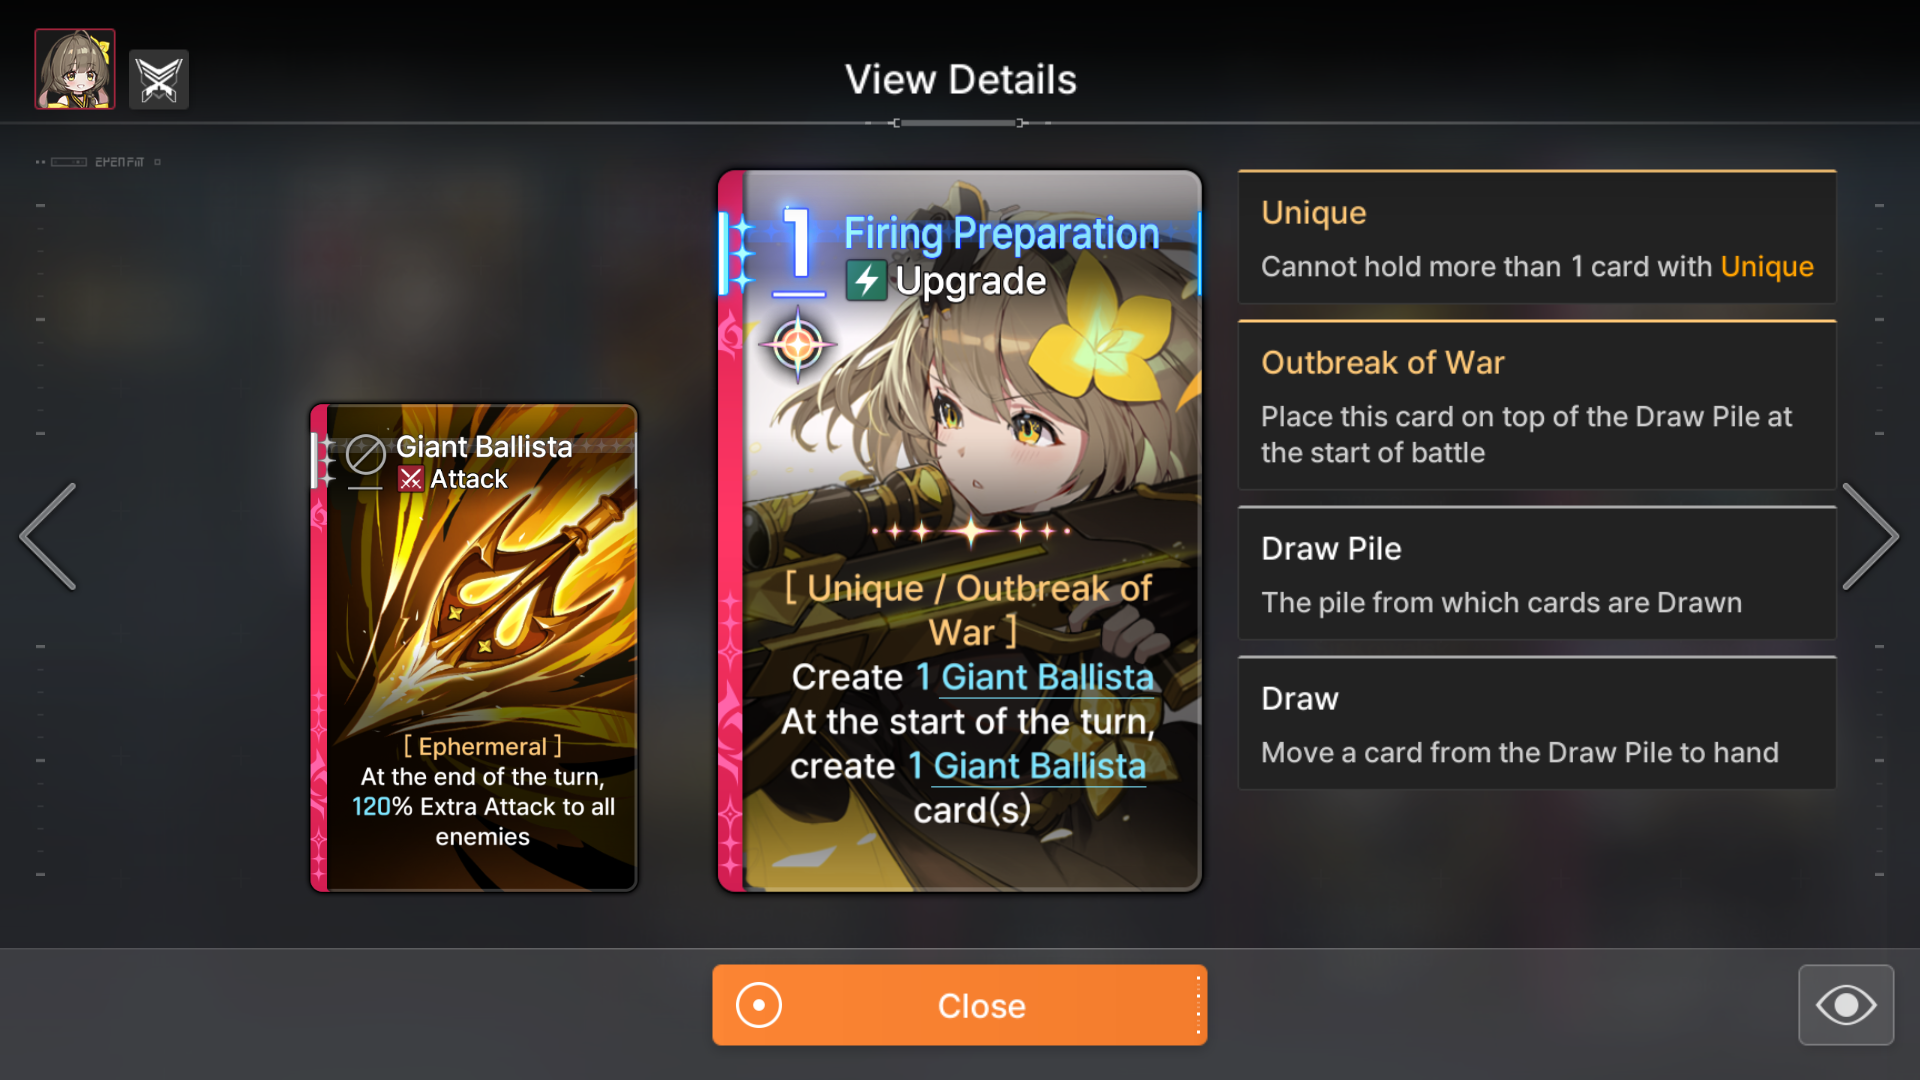Click the zero-cost symbol on Giant Ballista

pyautogui.click(x=365, y=455)
